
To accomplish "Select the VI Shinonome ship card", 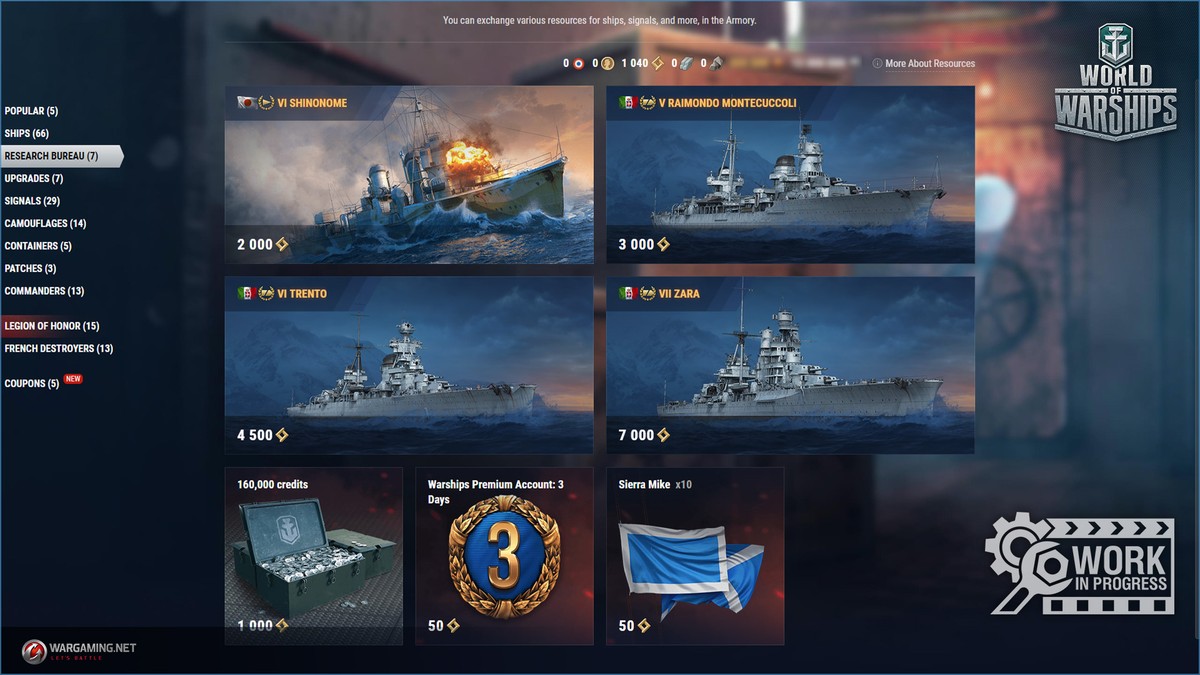I will point(409,175).
